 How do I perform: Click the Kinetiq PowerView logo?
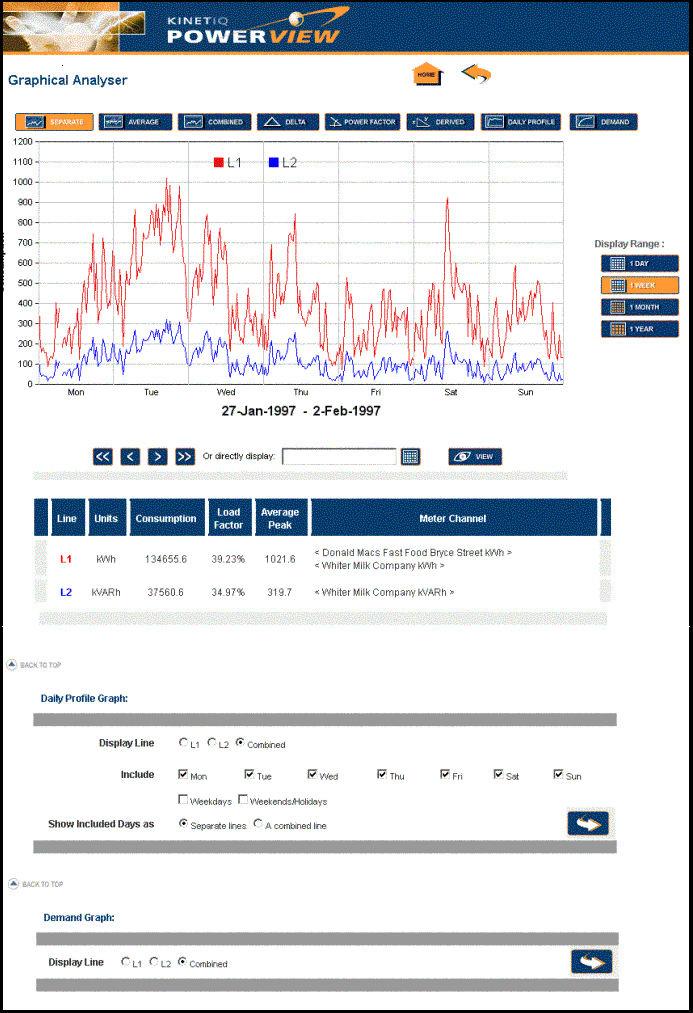tap(257, 28)
